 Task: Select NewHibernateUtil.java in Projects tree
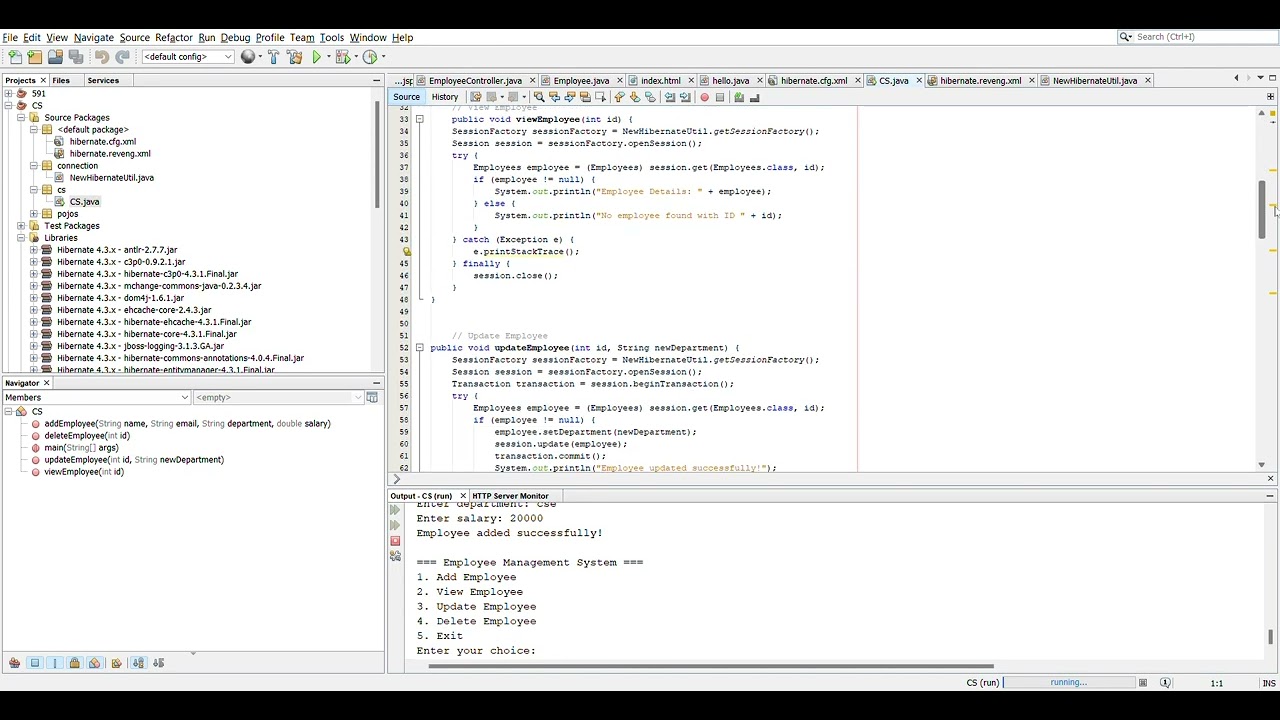point(111,178)
